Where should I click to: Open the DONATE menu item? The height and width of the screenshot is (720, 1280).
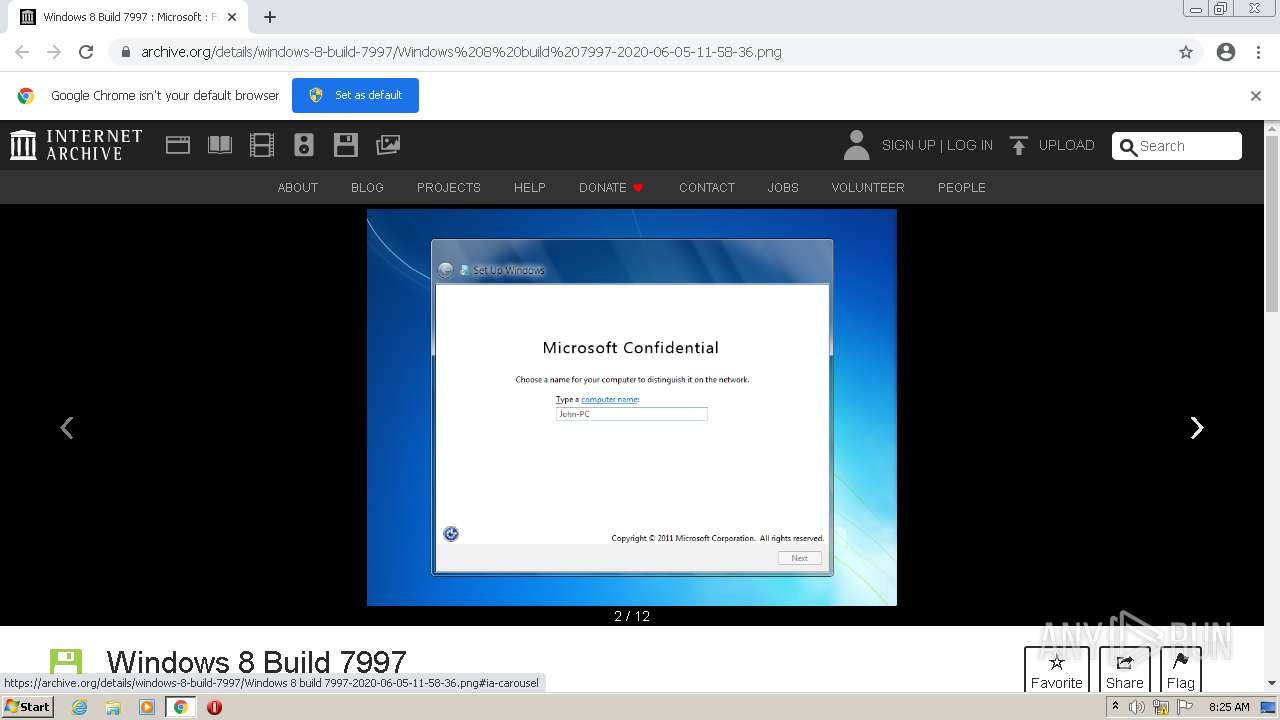click(x=611, y=187)
